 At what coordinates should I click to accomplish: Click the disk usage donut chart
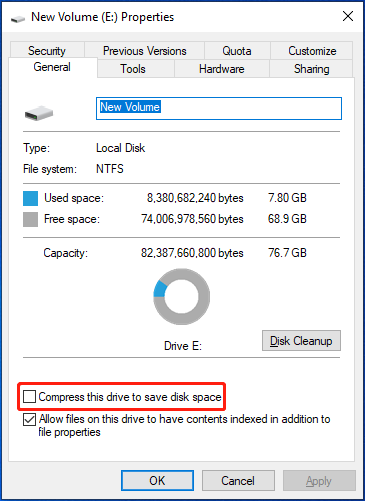point(182,297)
